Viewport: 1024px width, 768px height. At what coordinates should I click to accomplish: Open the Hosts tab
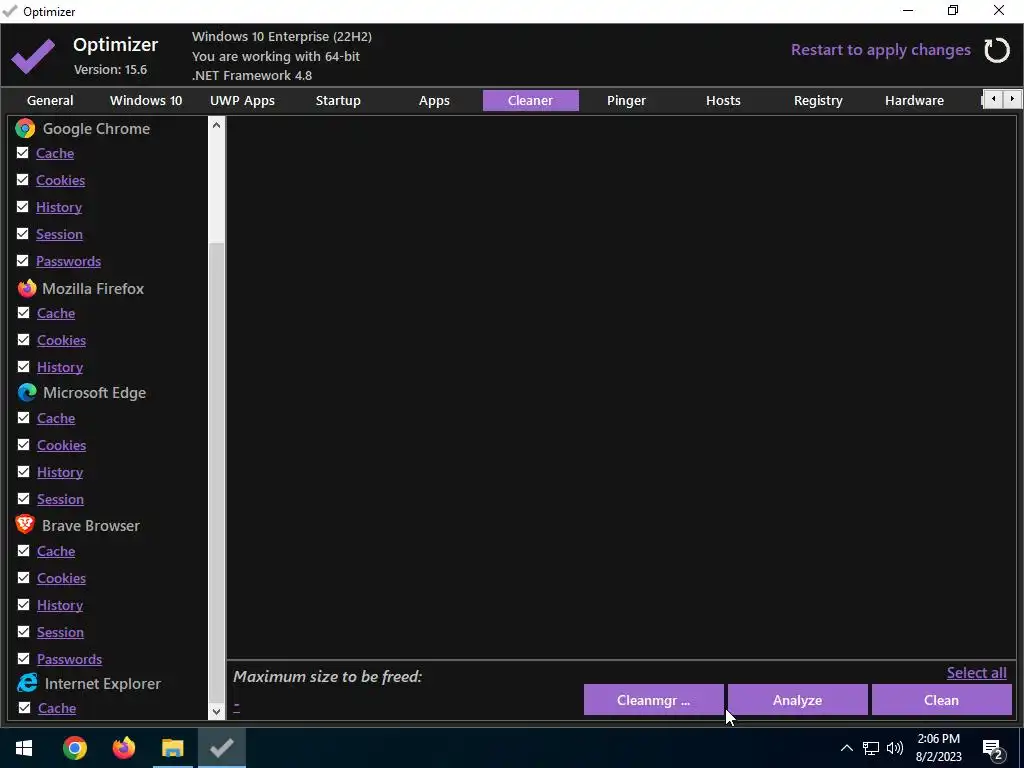(x=723, y=101)
